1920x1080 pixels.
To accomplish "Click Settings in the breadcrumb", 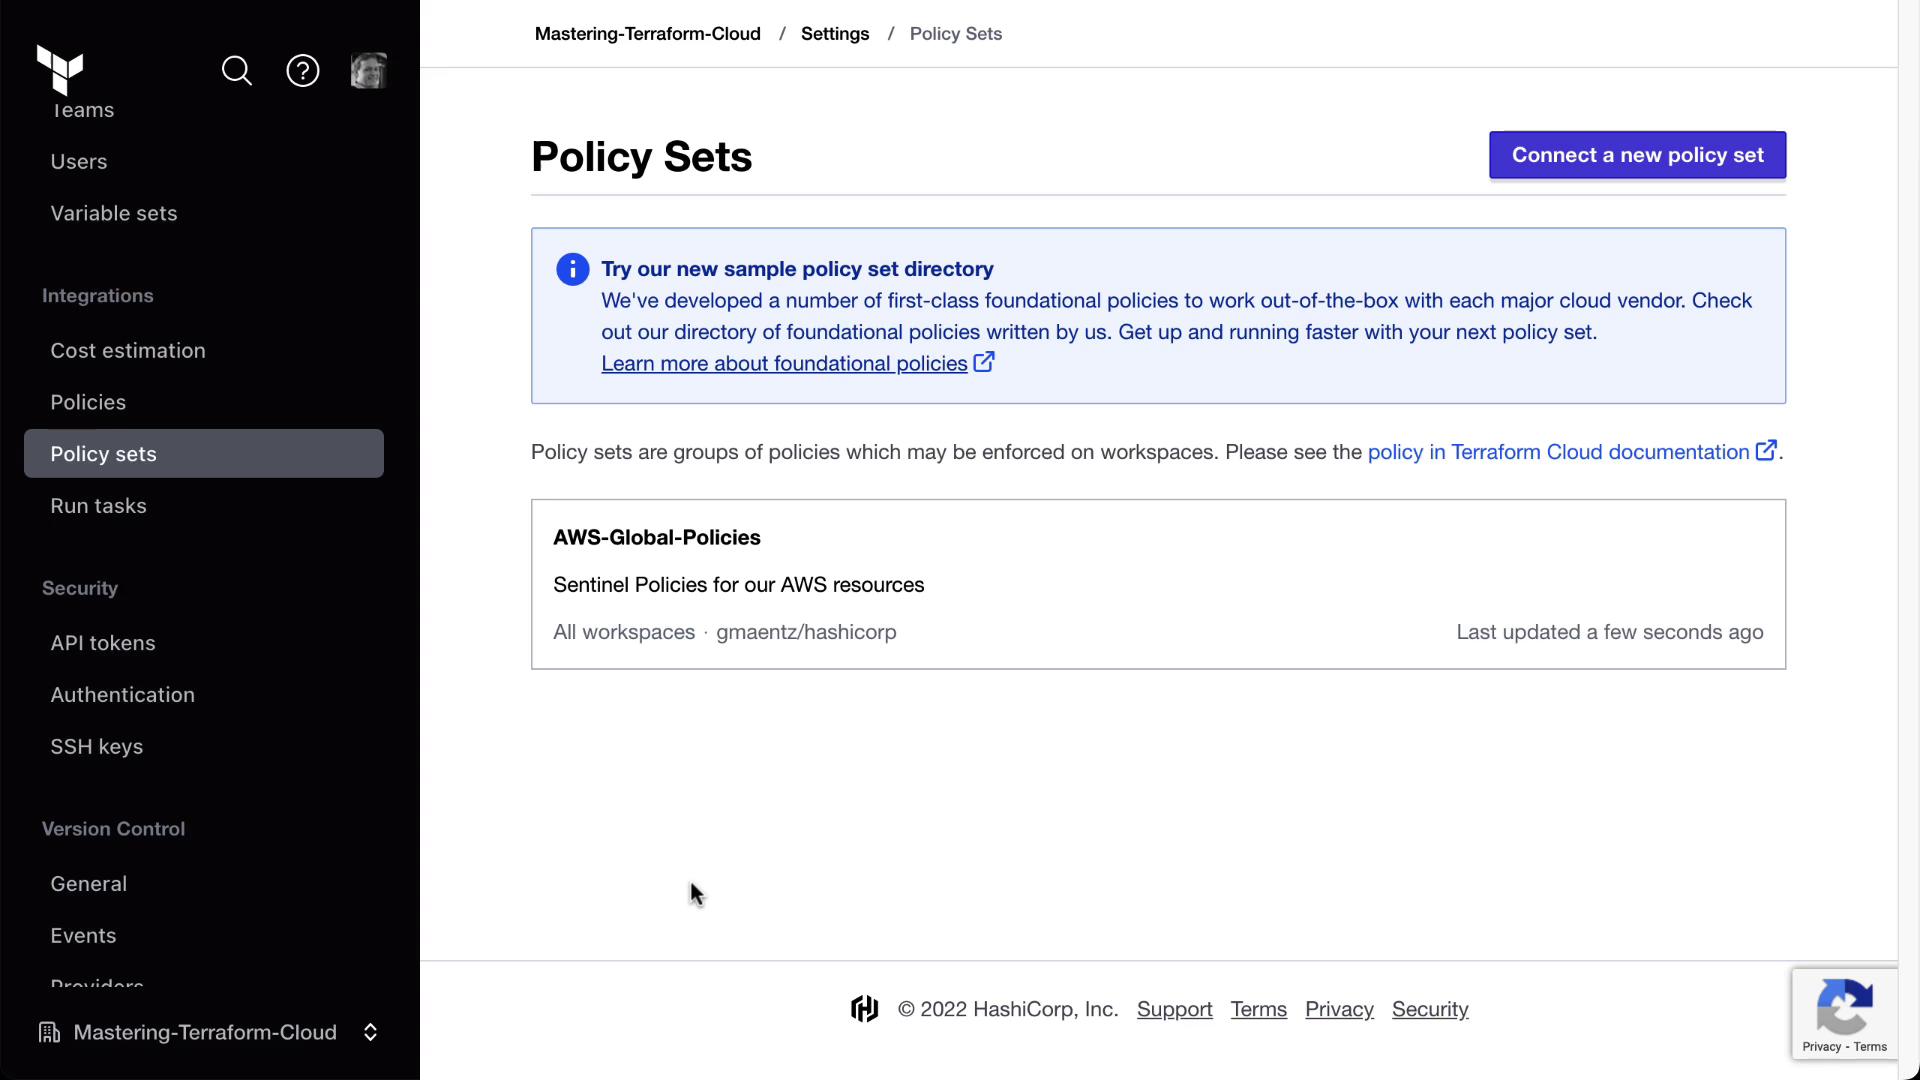I will (835, 34).
